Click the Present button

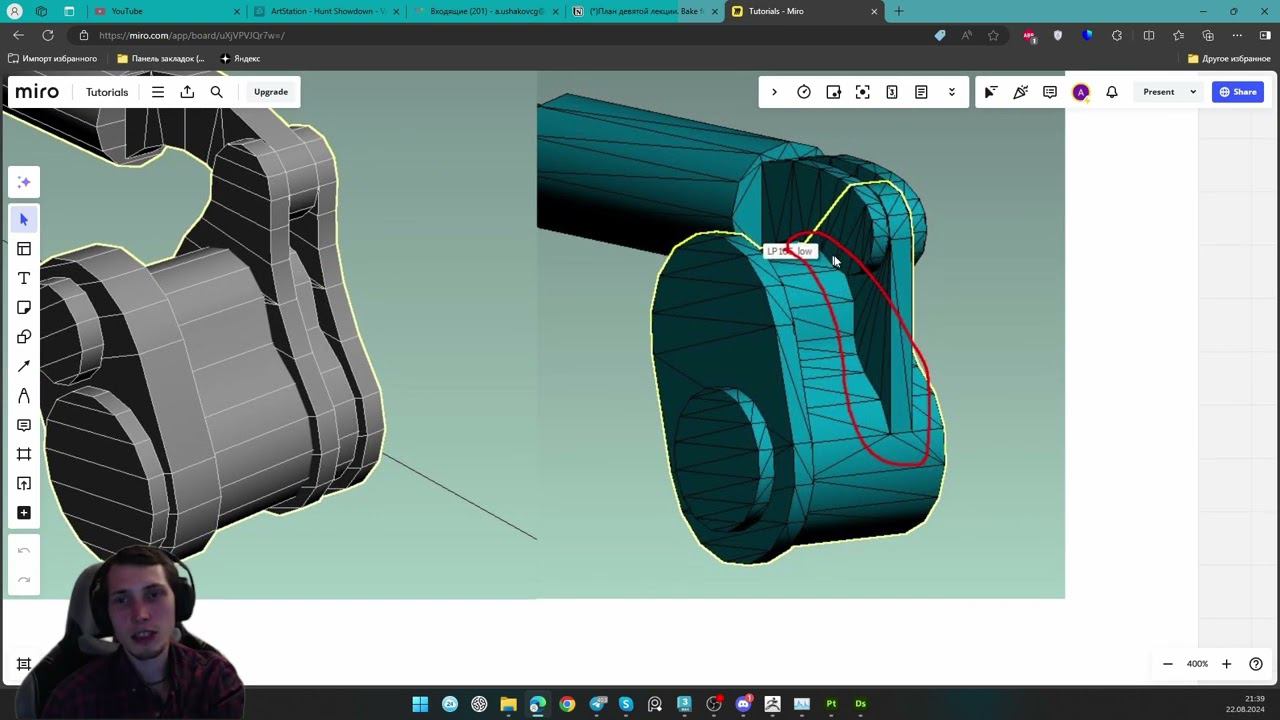(x=1159, y=92)
